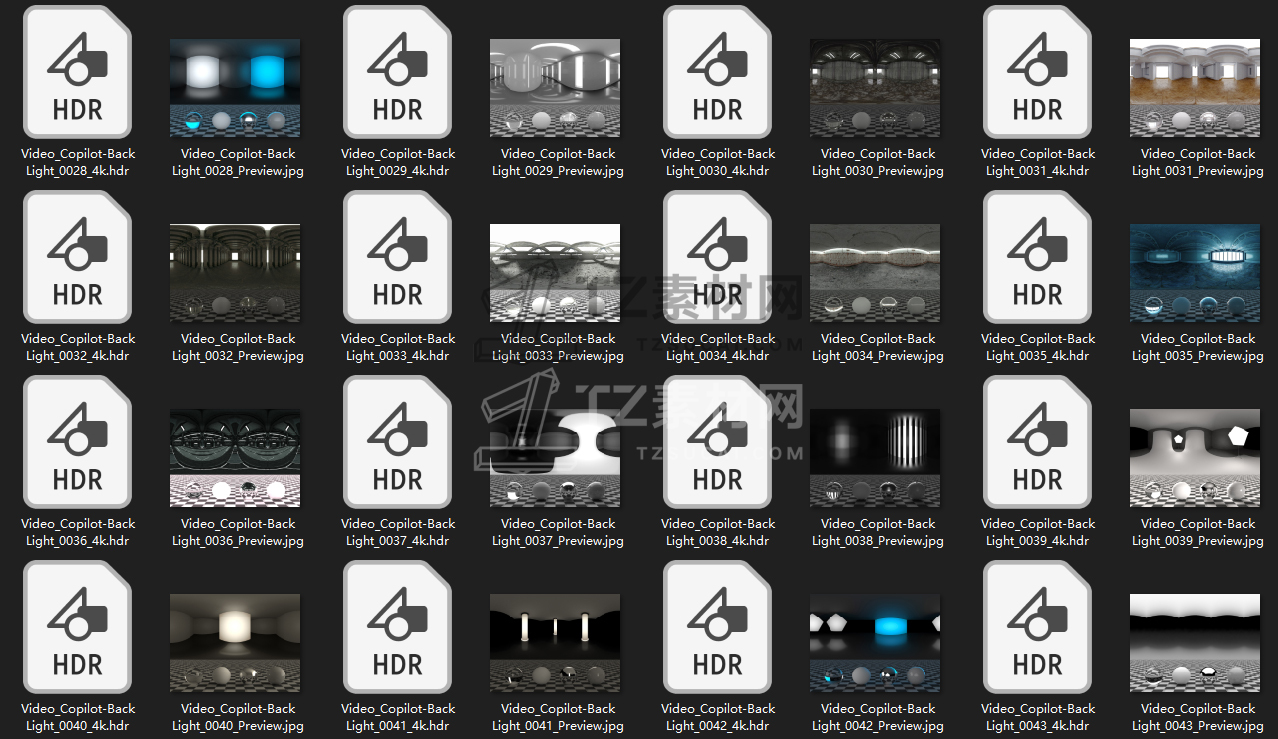
Task: Click the file name text BackLight_0040_4k.hdr
Action: [x=78, y=717]
